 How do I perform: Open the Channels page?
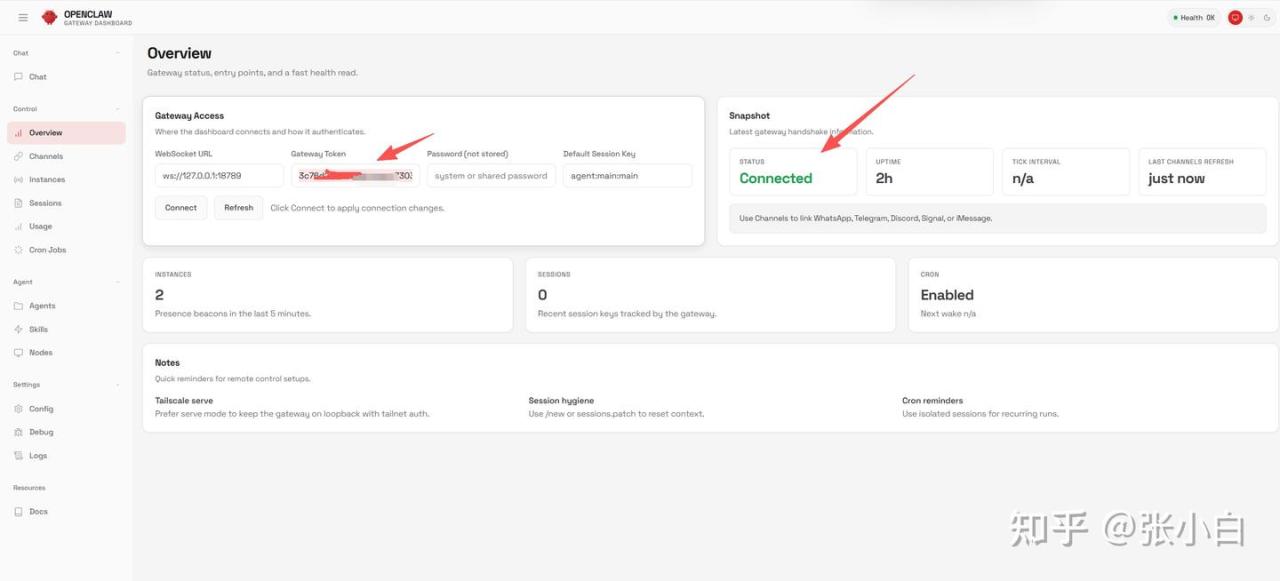pos(45,156)
